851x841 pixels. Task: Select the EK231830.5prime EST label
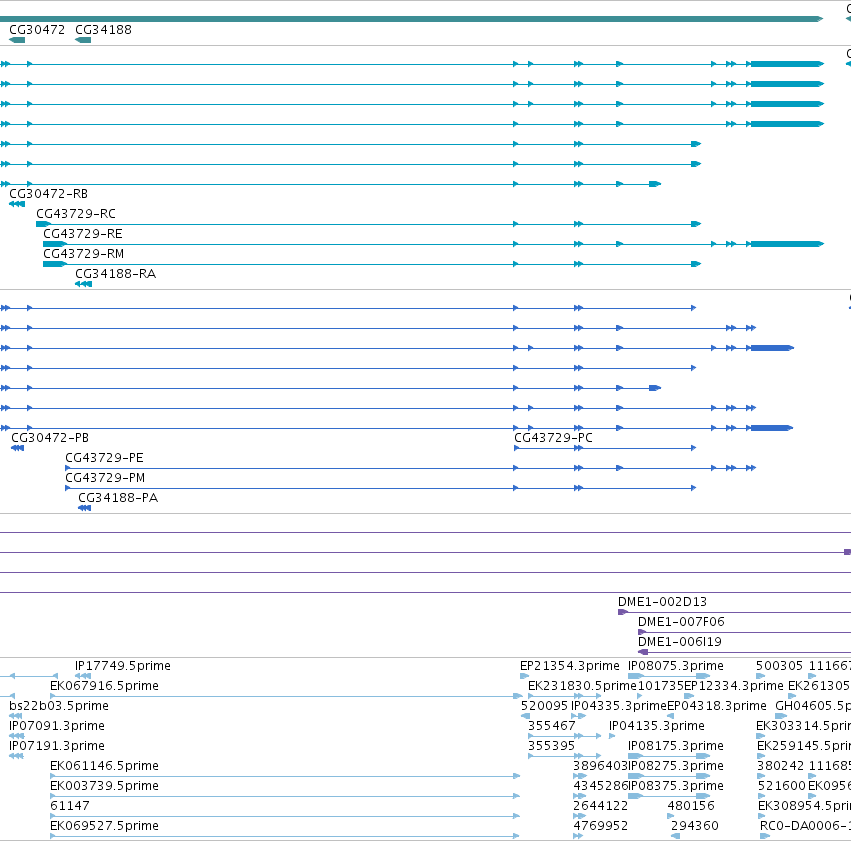coord(582,686)
